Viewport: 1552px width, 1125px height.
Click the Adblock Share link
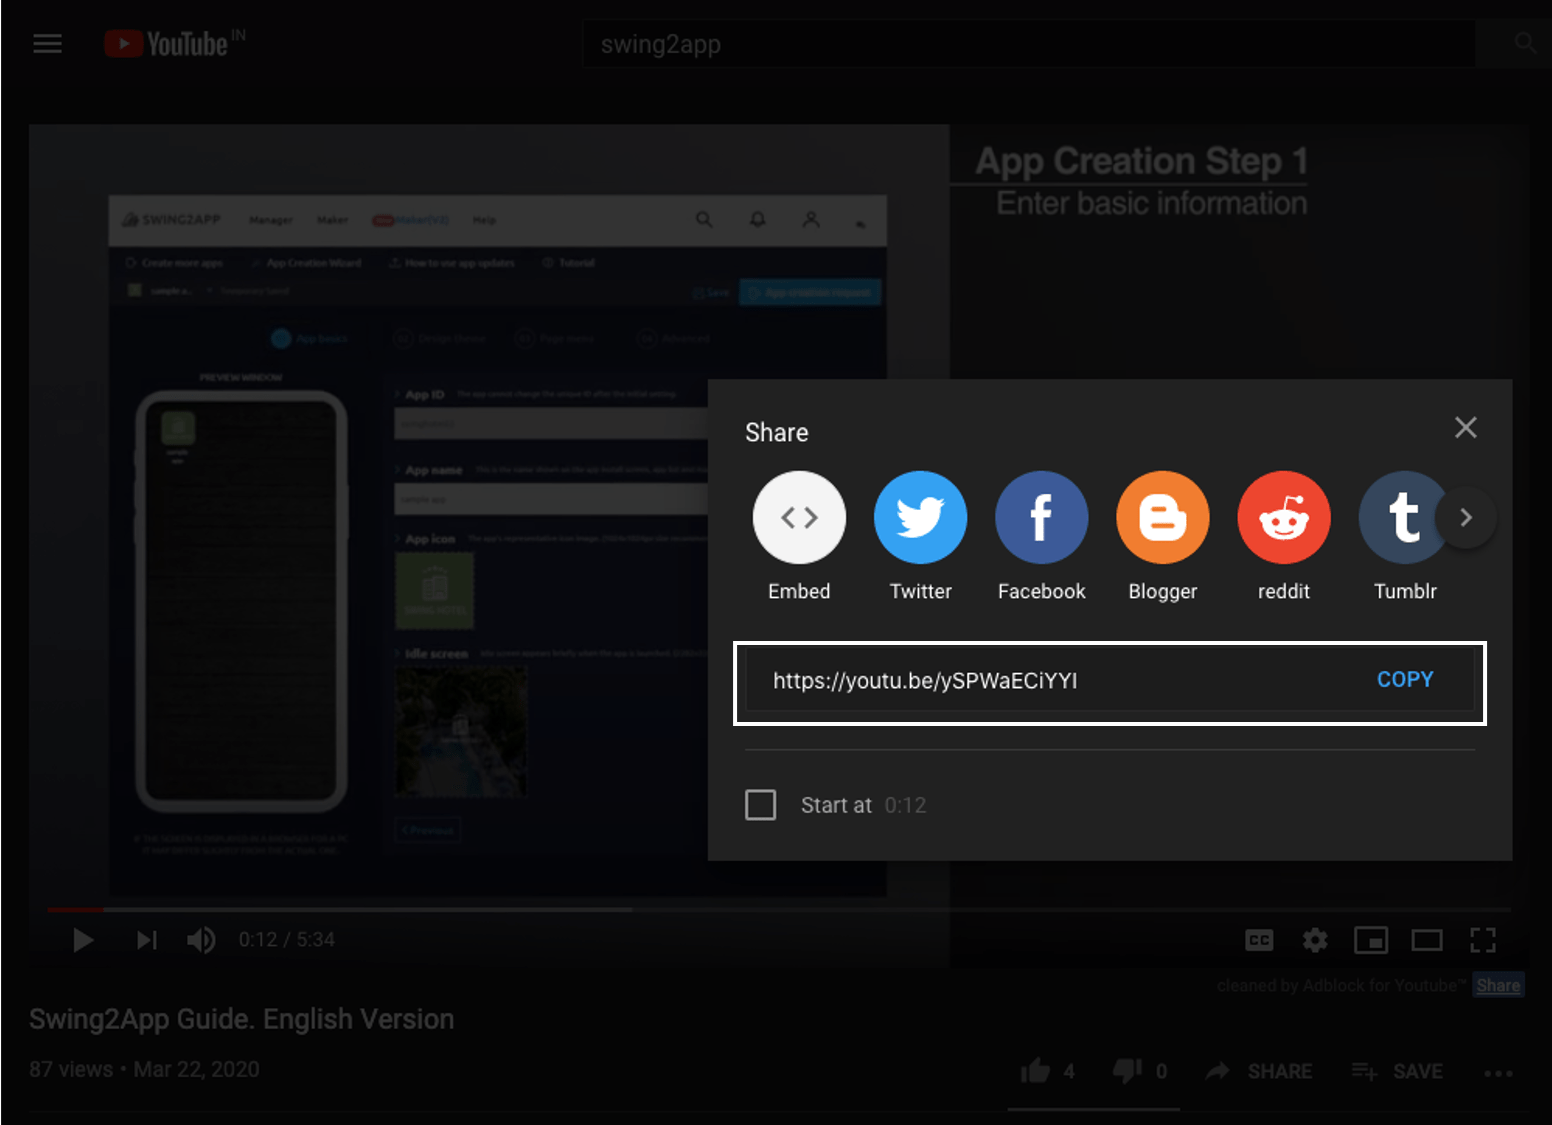click(x=1498, y=986)
